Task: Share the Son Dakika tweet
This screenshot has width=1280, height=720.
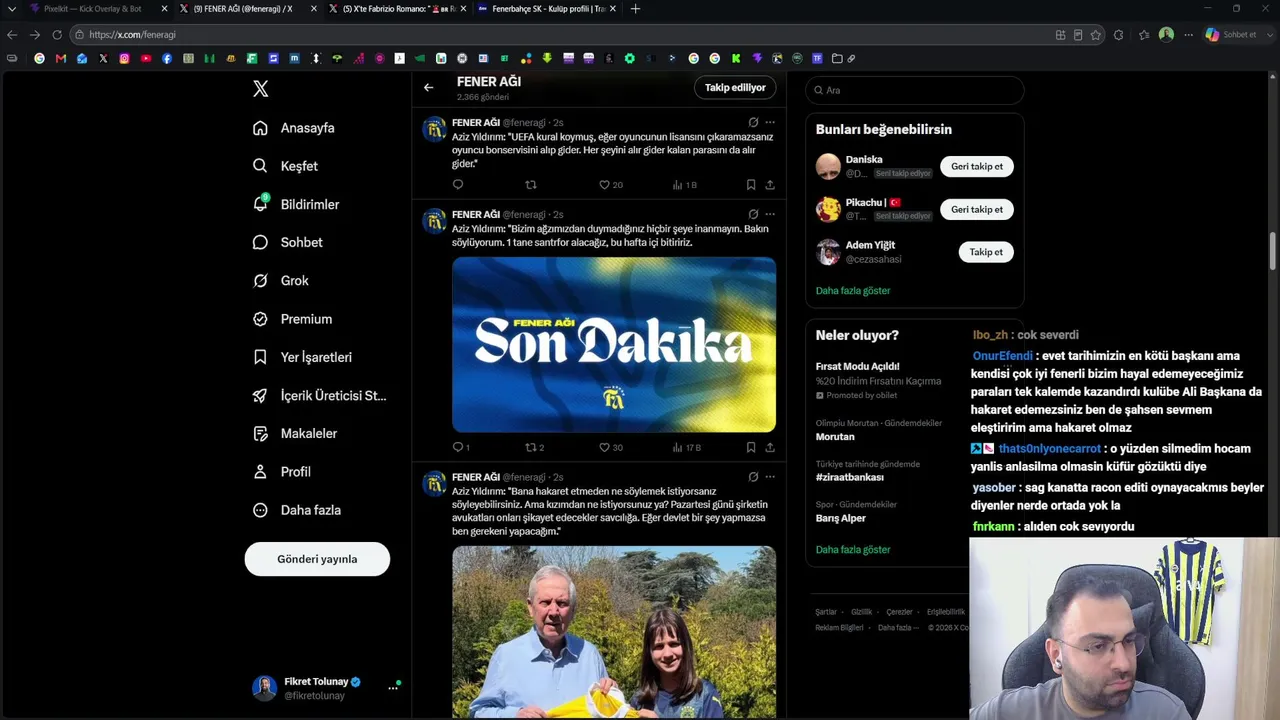Action: [770, 447]
